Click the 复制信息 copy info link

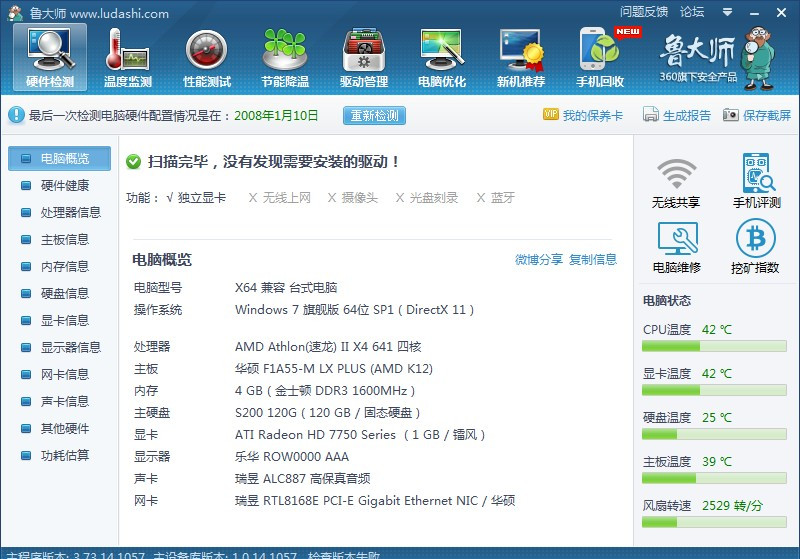pyautogui.click(x=593, y=259)
